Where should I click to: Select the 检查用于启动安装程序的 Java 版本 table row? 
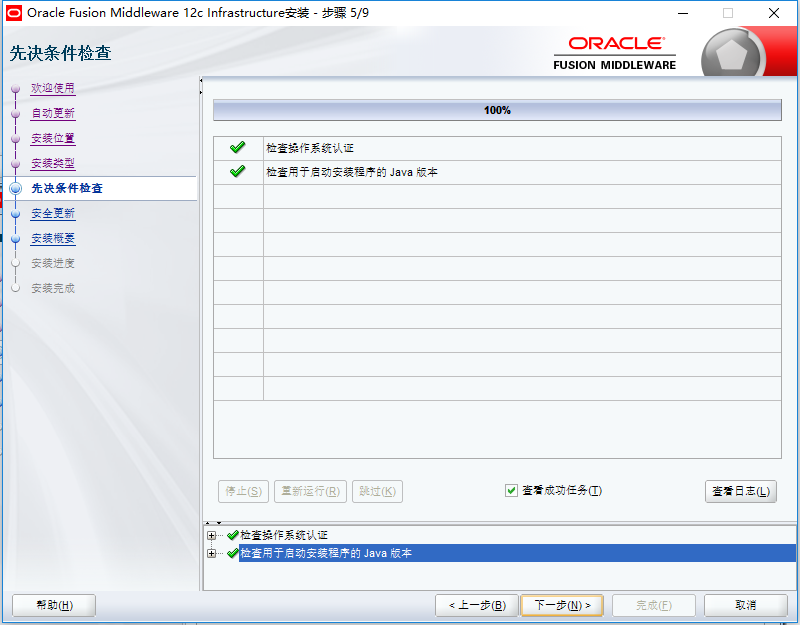point(497,172)
